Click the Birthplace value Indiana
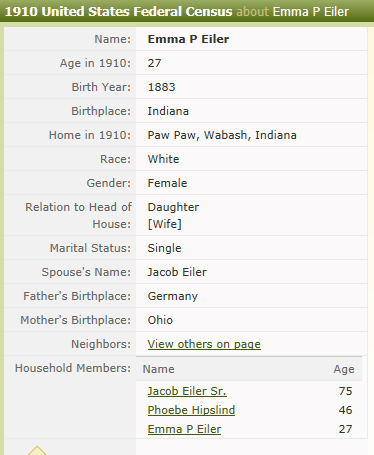The width and height of the screenshot is (374, 455). (x=168, y=111)
